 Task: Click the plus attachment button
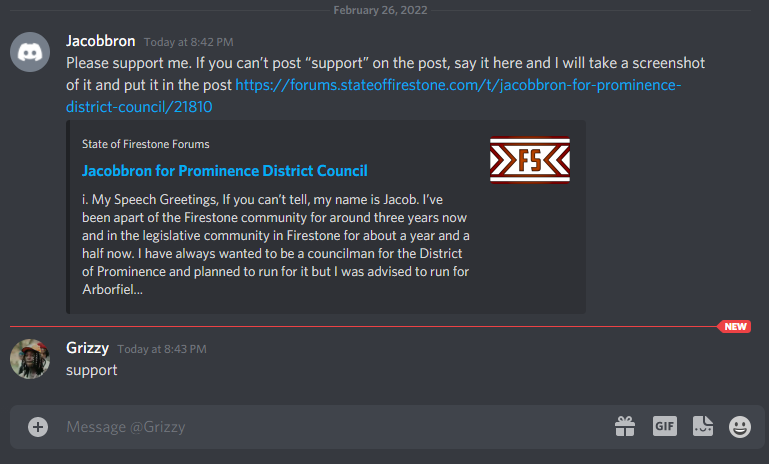(x=38, y=427)
